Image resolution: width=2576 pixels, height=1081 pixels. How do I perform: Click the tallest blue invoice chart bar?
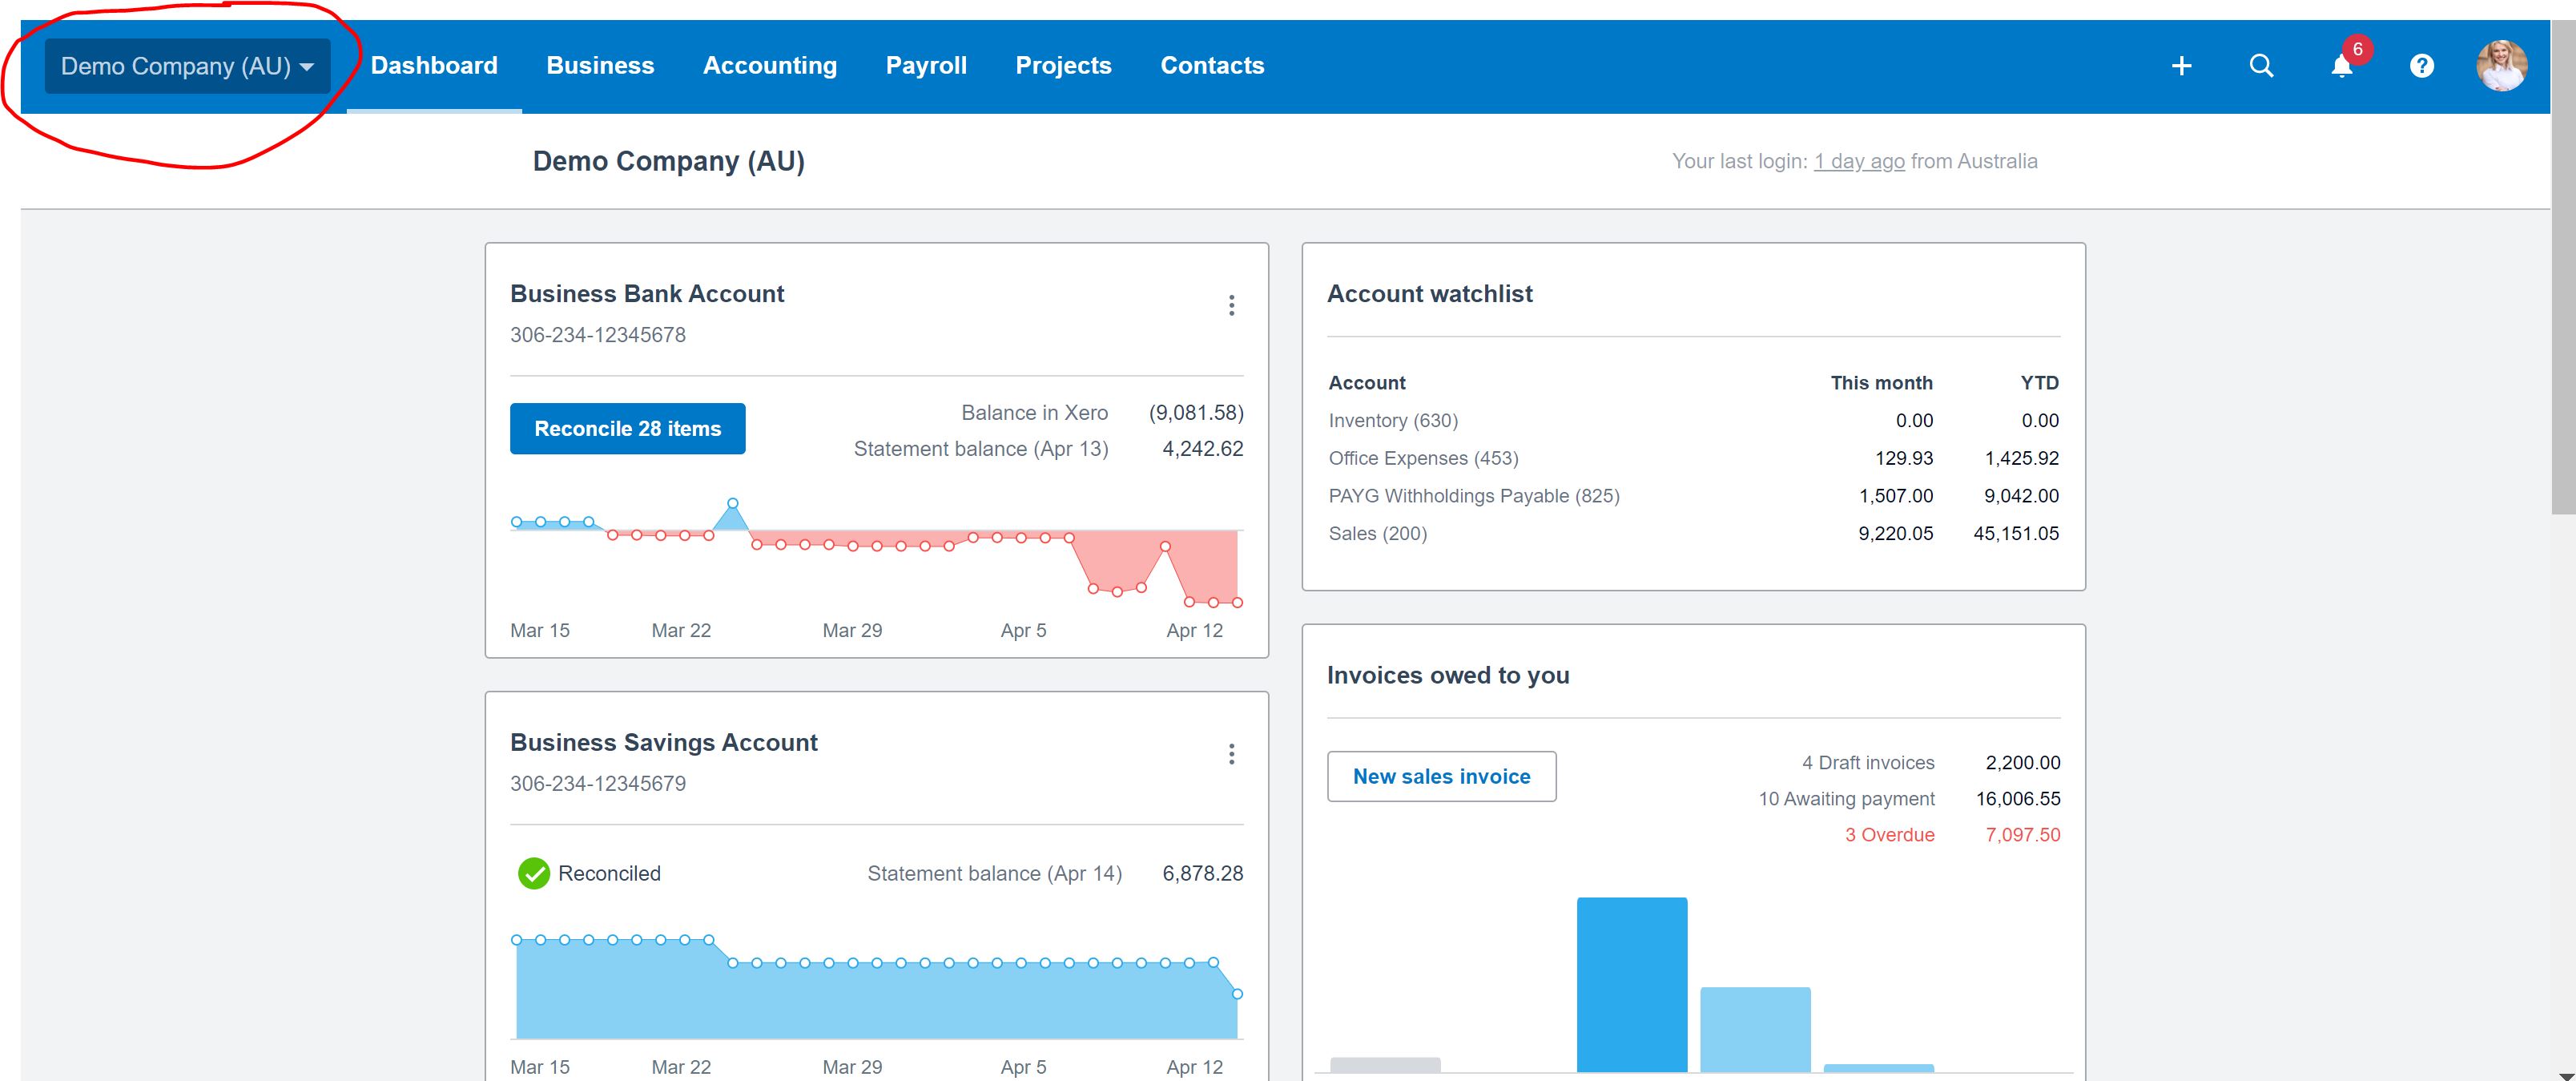click(1631, 983)
